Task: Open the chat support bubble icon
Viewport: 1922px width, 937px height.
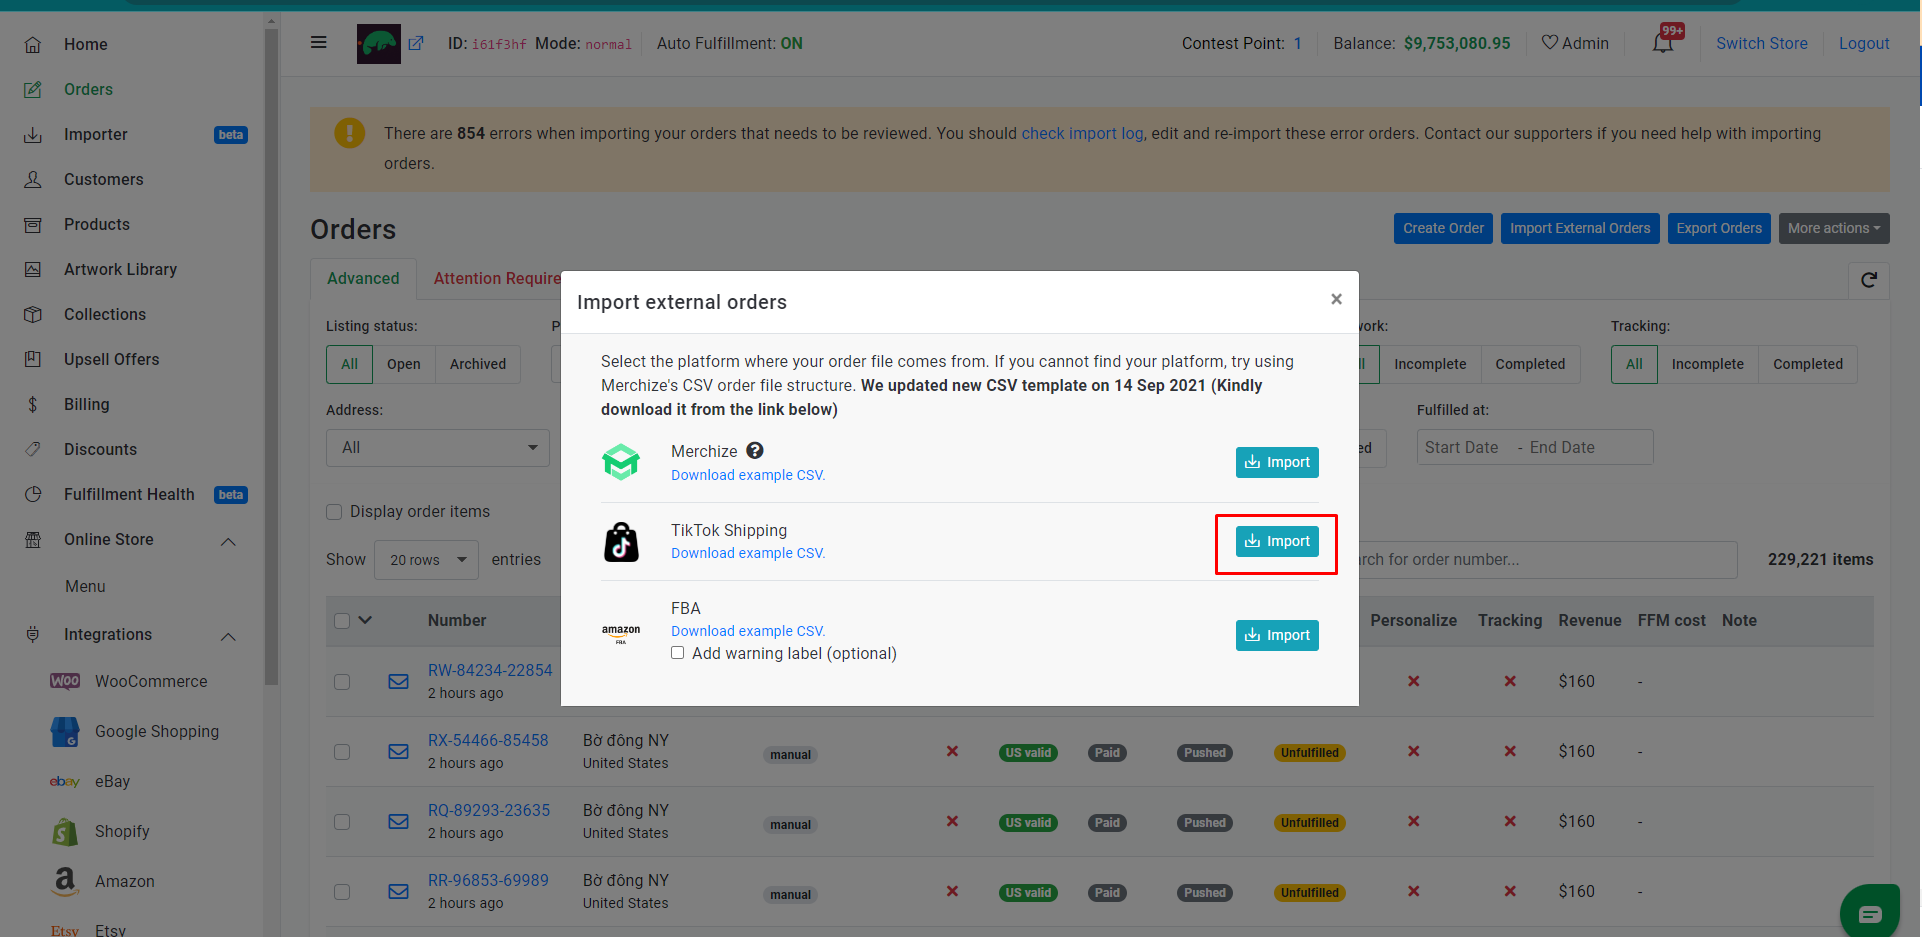Action: (1870, 912)
